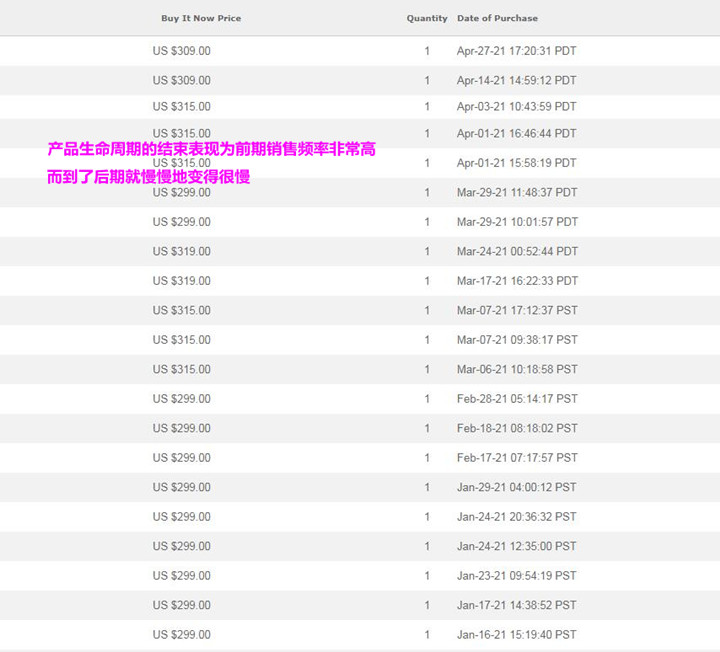
Task: Click the US $315.00 price in Mar-07-21 09:38:17 row
Action: click(182, 340)
